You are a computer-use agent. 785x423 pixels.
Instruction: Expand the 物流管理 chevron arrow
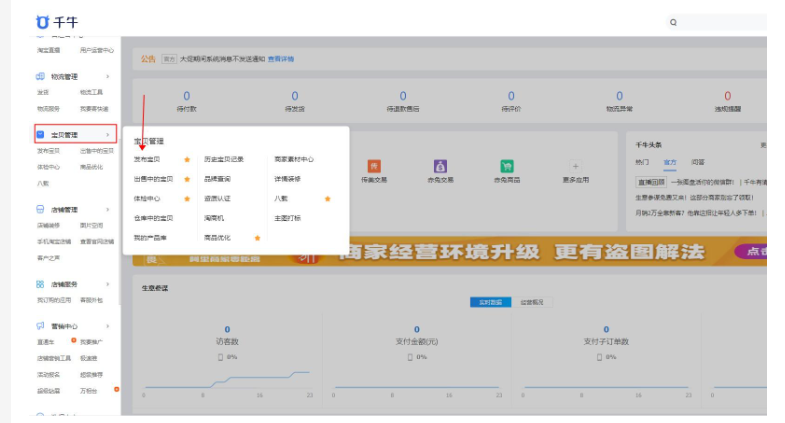click(108, 77)
